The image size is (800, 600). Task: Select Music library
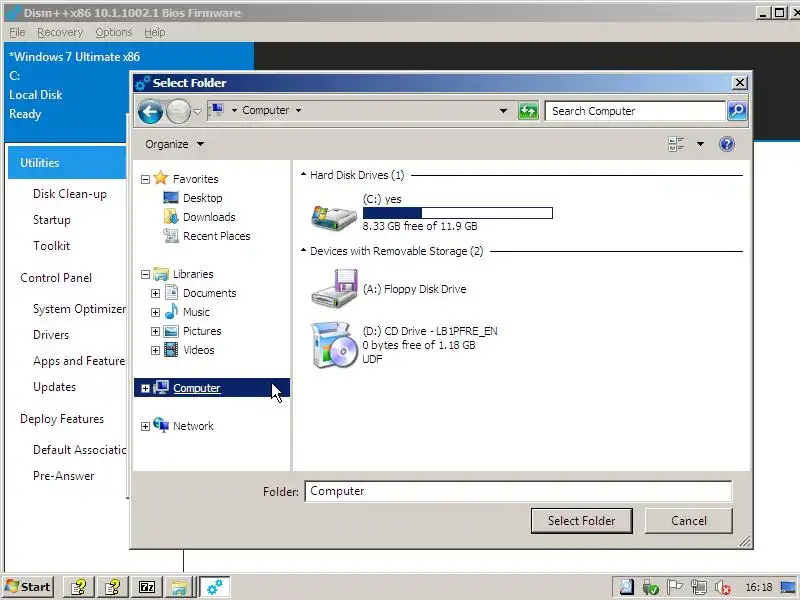pyautogui.click(x=196, y=312)
